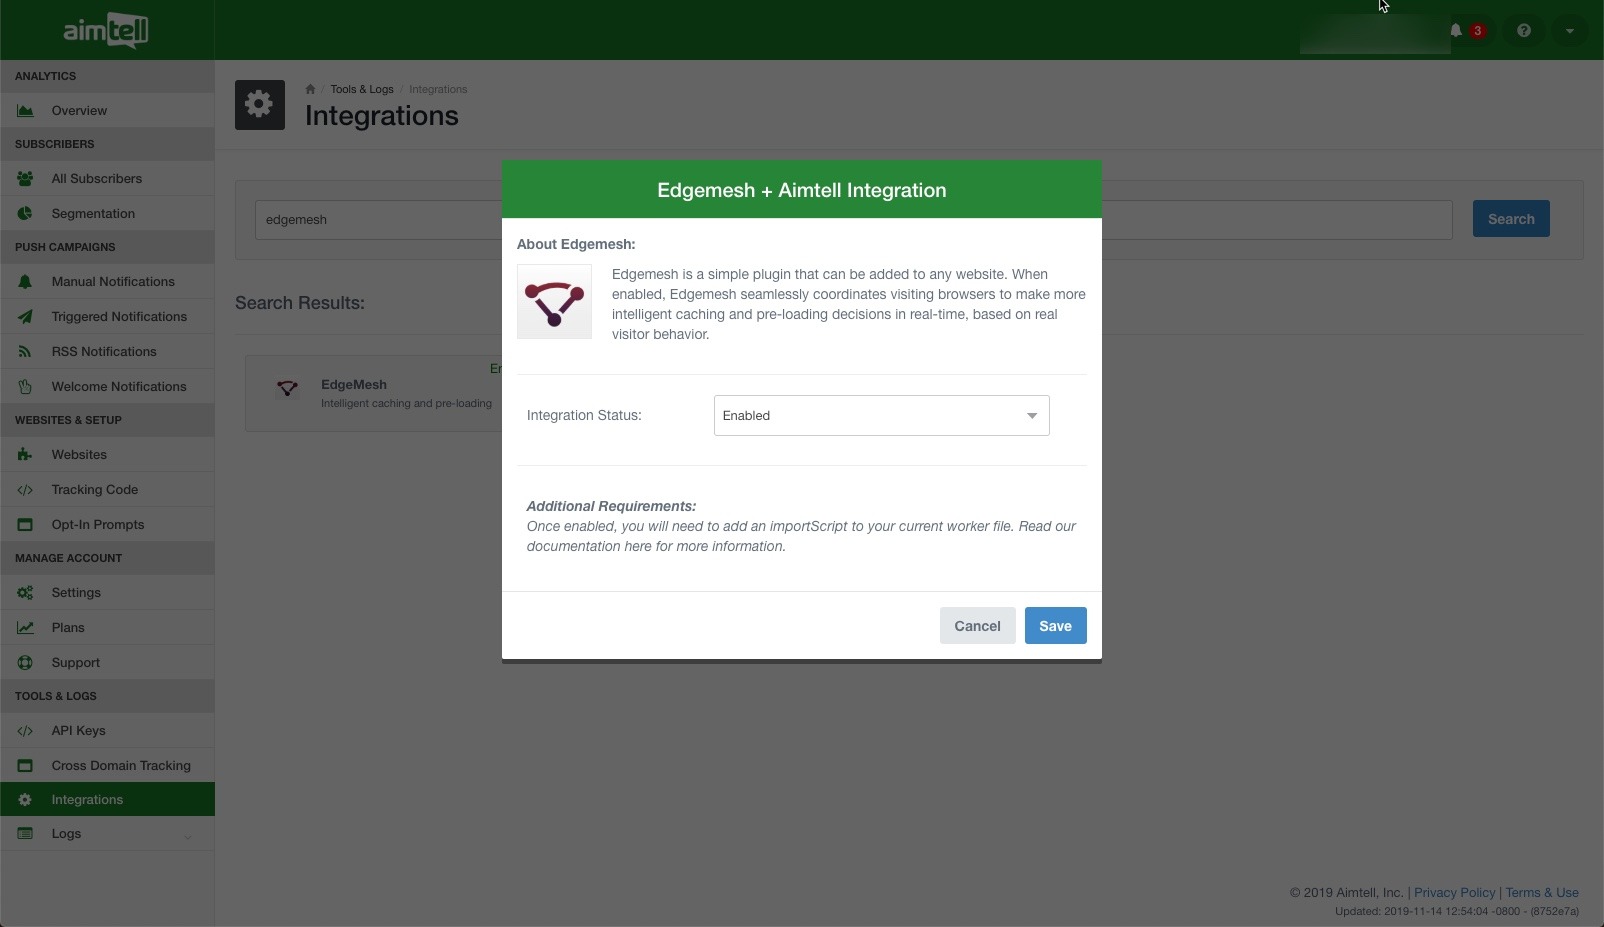Screen dimensions: 1604x927
Task: Click the notifications bell icon
Action: (x=1456, y=30)
